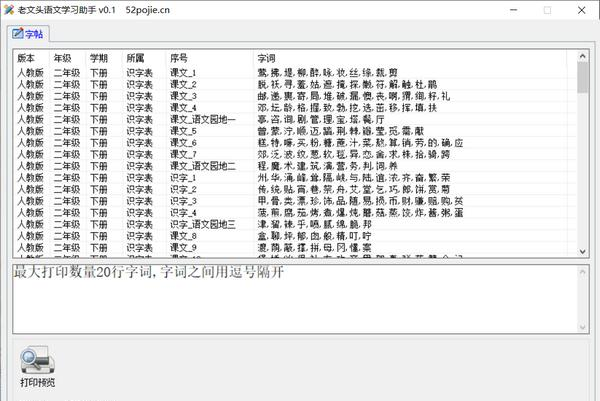Screen dimensions: 600x401
Task: Sort by 版本 column header
Action: point(31,58)
